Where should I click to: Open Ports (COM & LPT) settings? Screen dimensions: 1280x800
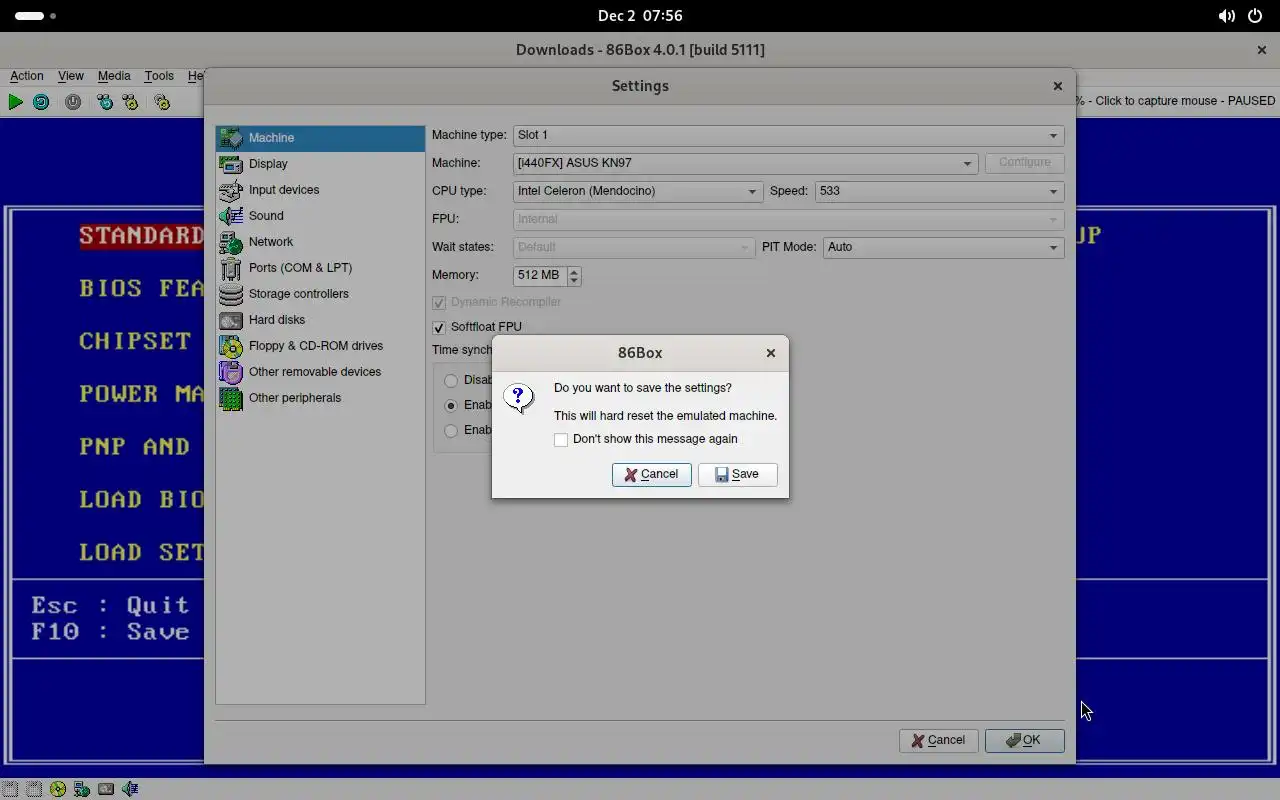pyautogui.click(x=320, y=268)
